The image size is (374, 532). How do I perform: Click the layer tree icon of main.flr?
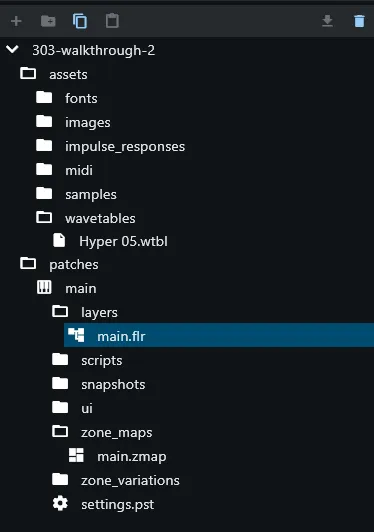coord(76,335)
